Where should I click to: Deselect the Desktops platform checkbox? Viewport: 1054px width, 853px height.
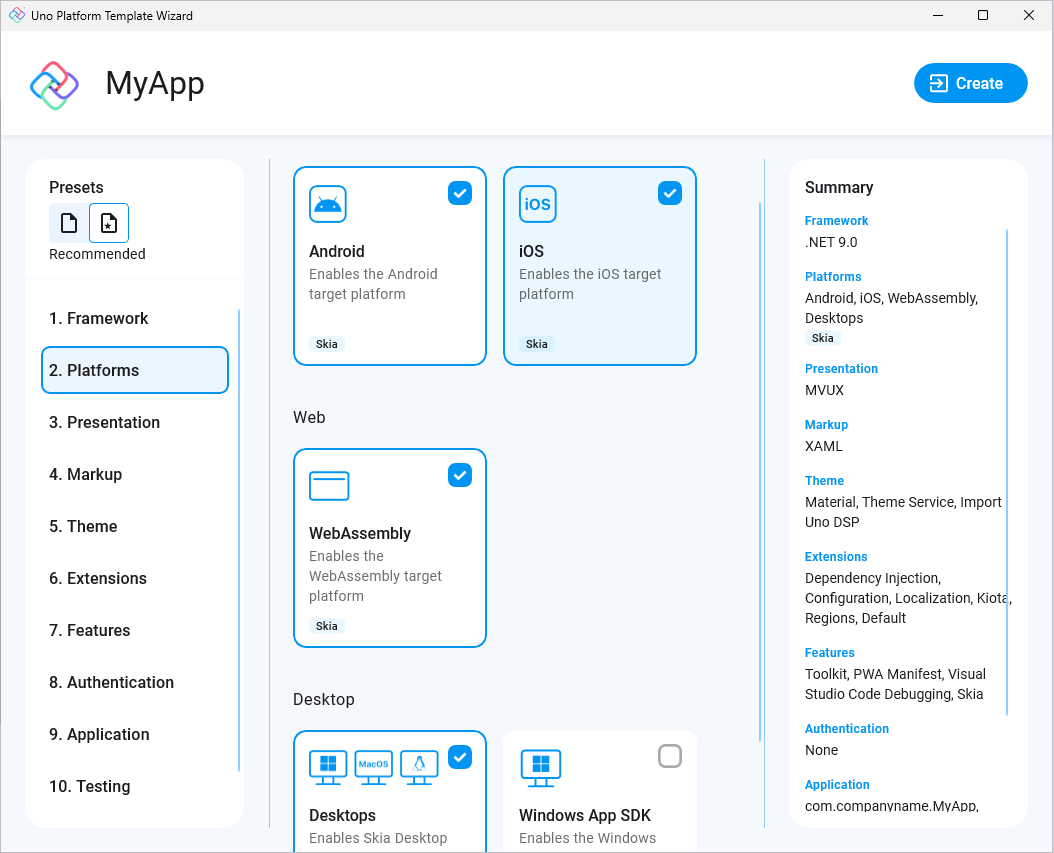[460, 757]
